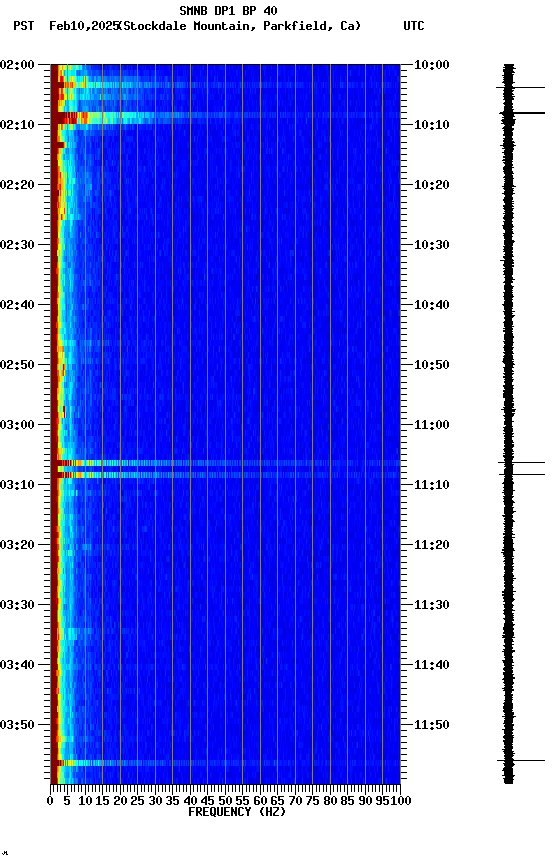Click the seismogram spike near 10:08 UTC
This screenshot has width=552, height=864.
coord(522,113)
